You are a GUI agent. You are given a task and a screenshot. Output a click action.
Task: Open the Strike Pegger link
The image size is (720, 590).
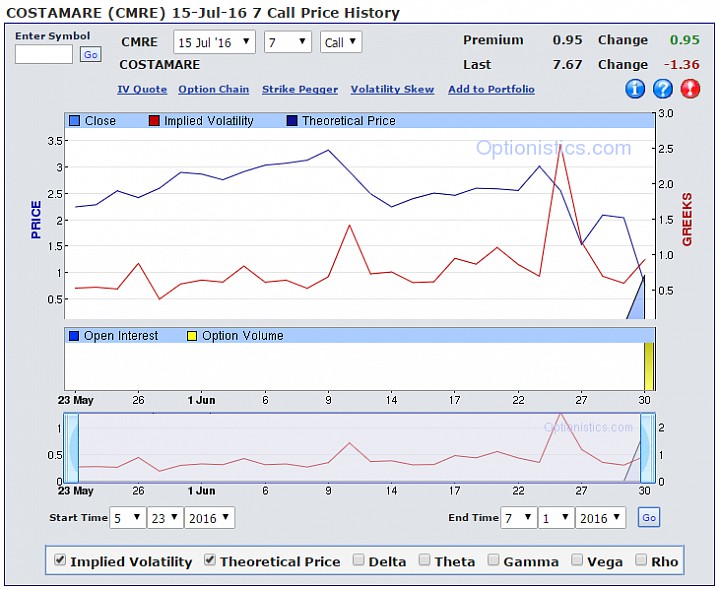pyautogui.click(x=300, y=90)
